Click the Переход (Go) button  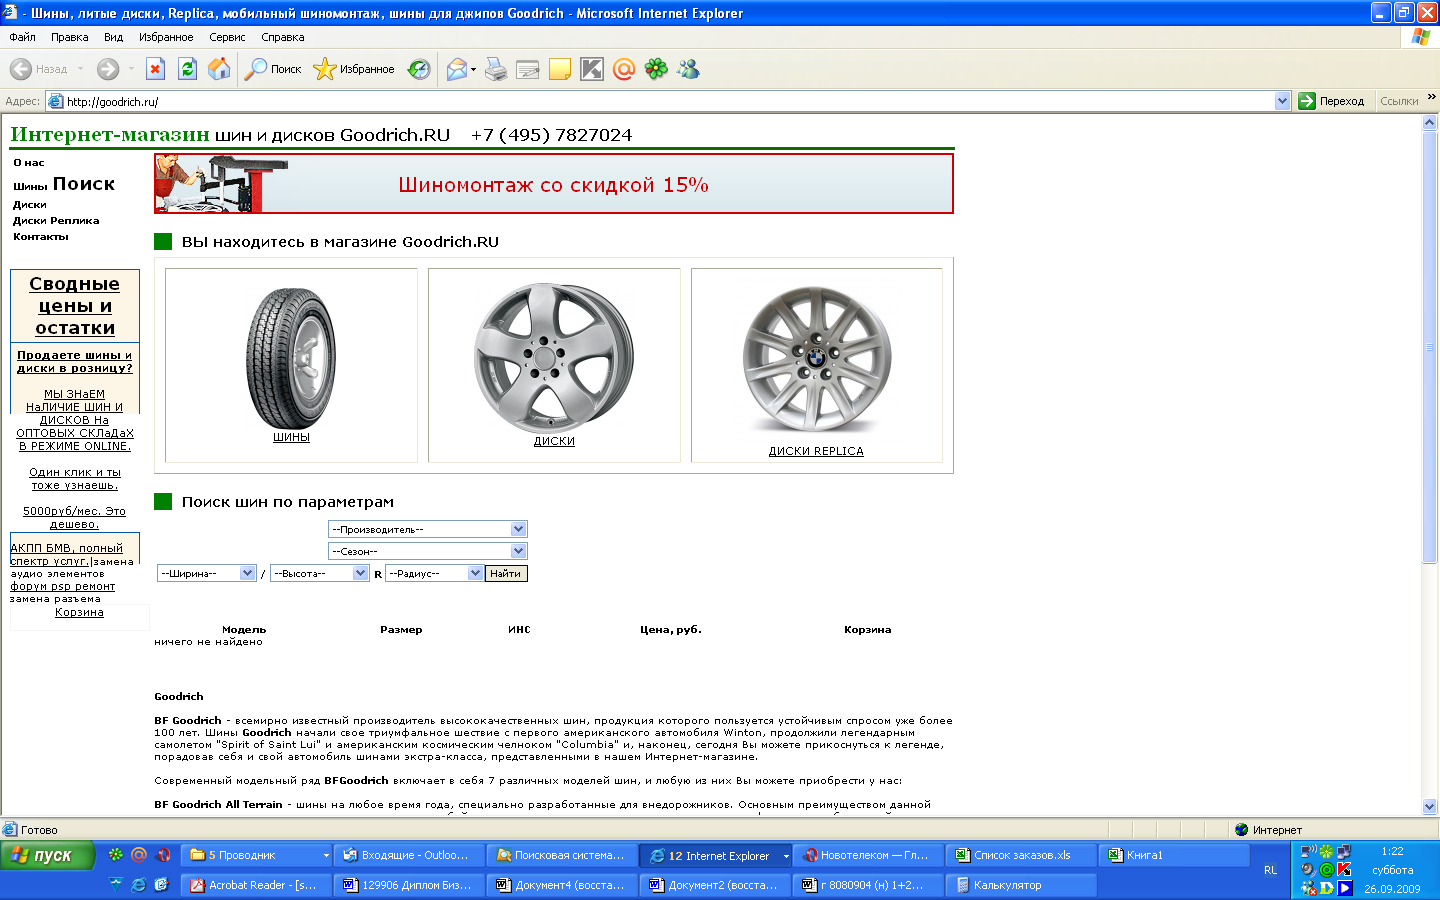(1331, 101)
